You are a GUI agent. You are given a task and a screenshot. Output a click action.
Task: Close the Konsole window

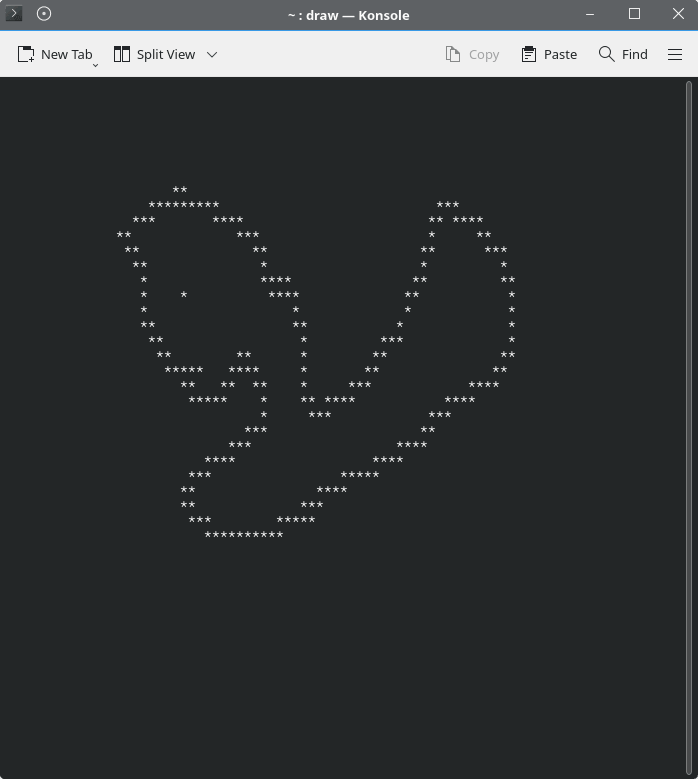point(678,14)
